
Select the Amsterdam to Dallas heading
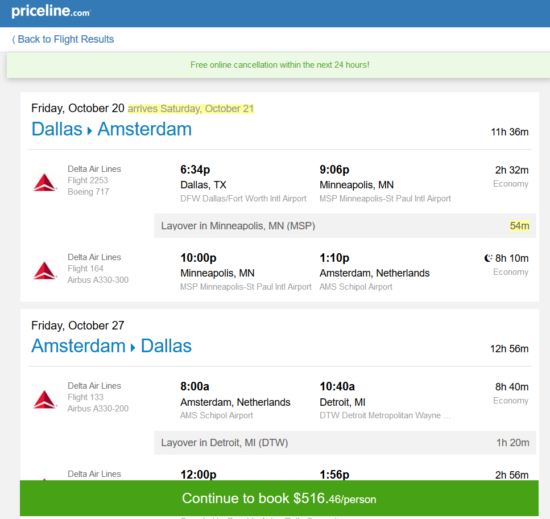click(112, 346)
